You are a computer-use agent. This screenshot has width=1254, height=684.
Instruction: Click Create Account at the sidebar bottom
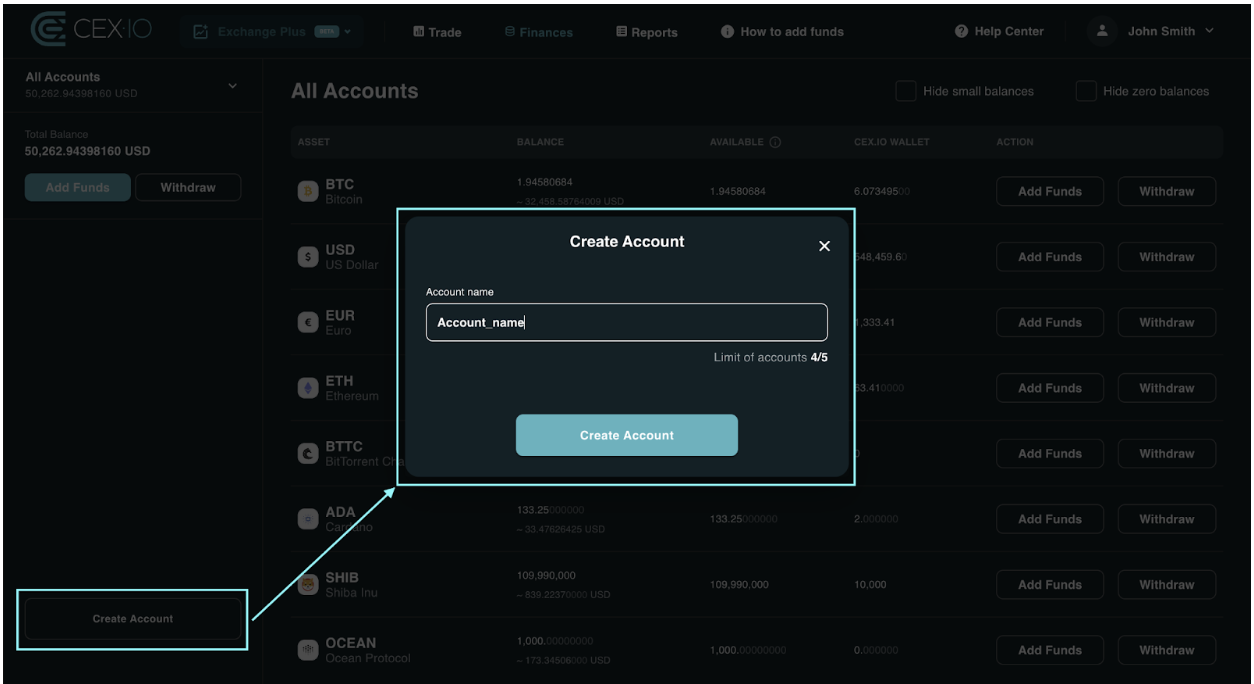tap(133, 619)
